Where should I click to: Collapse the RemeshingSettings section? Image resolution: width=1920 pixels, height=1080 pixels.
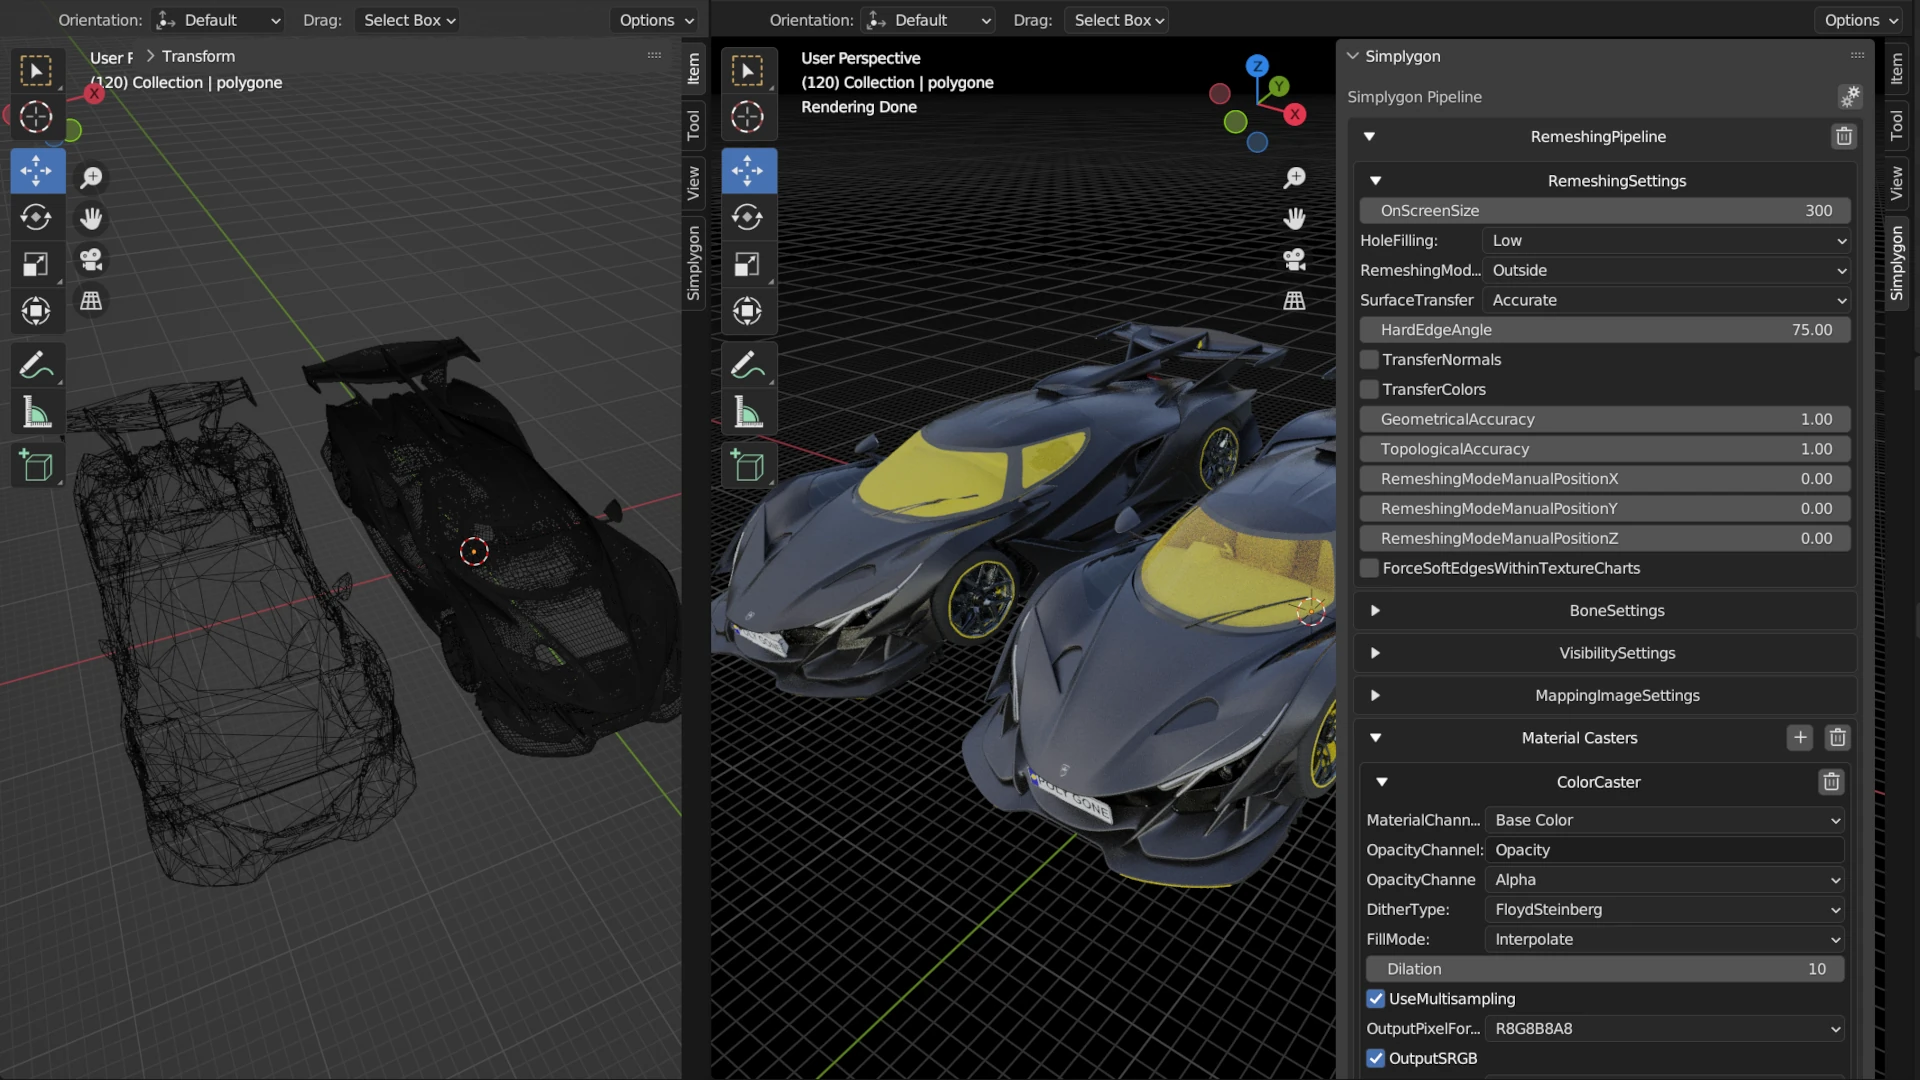1376,181
